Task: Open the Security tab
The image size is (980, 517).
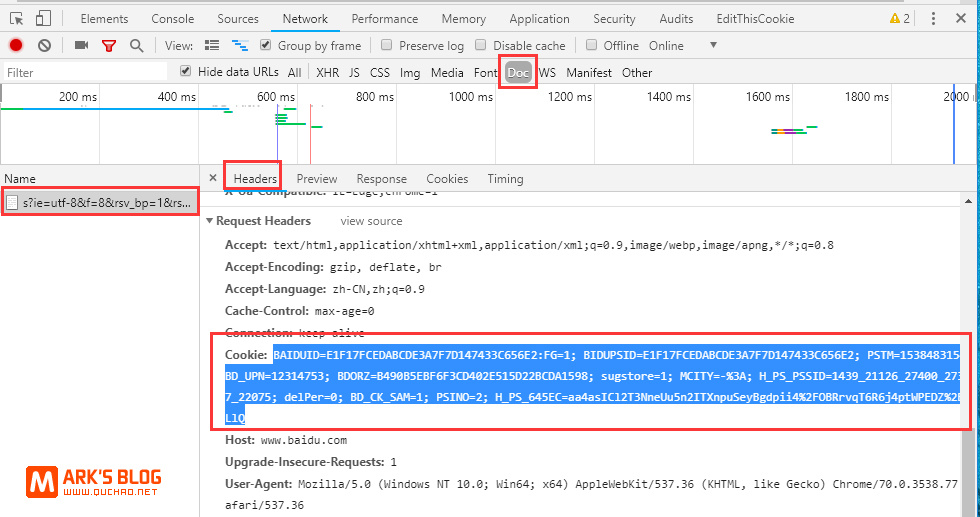Action: tap(614, 19)
